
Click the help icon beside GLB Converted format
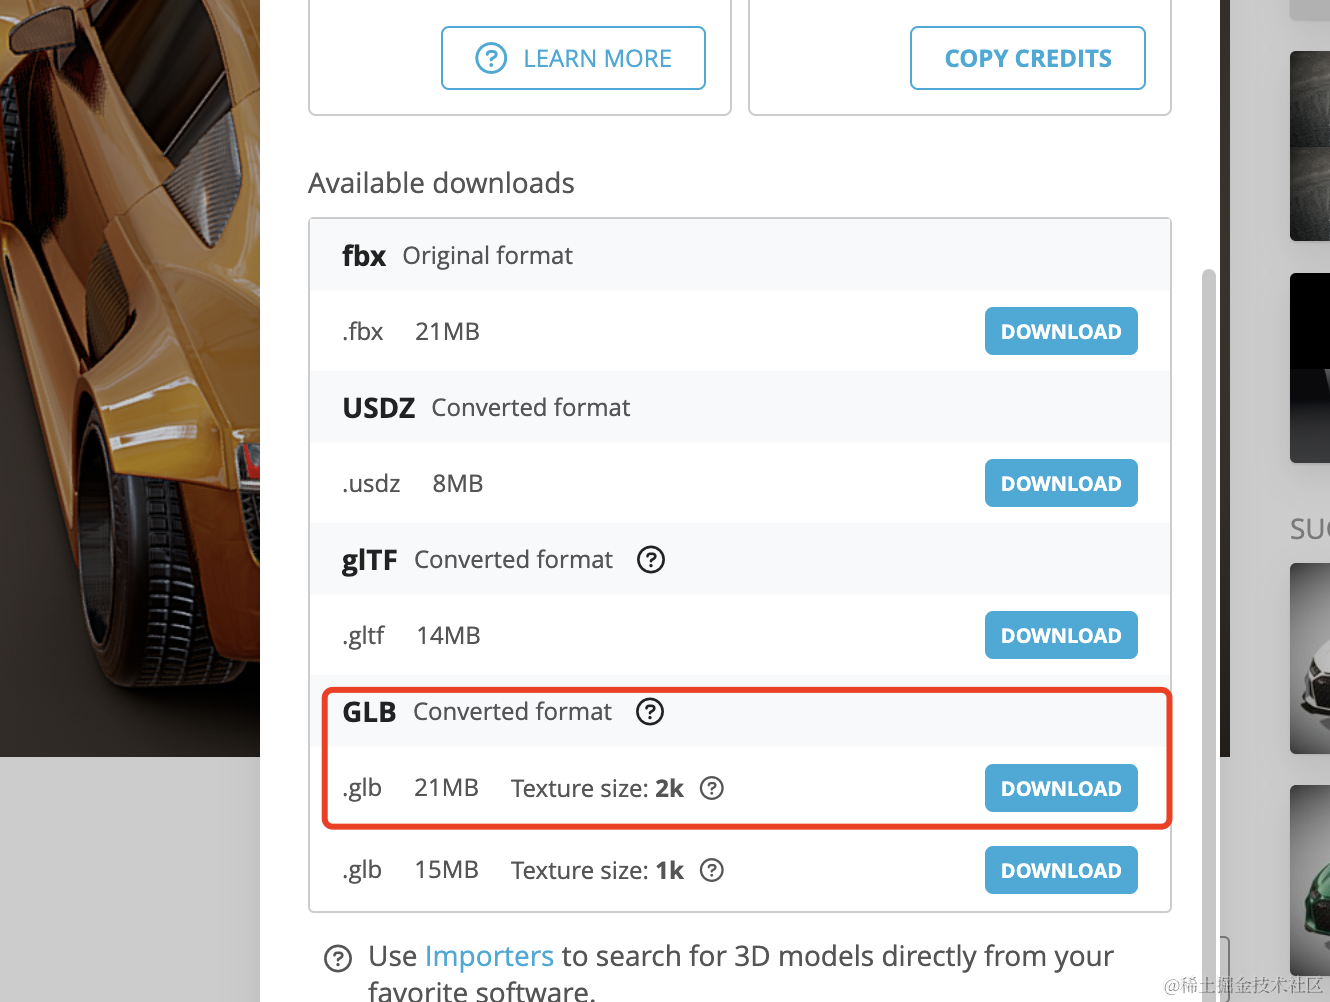[650, 712]
